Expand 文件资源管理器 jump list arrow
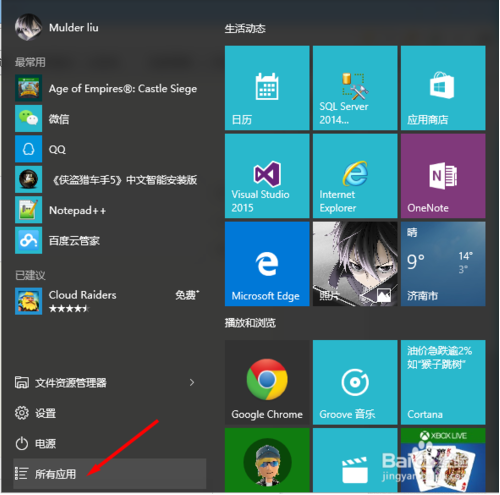 coord(192,383)
